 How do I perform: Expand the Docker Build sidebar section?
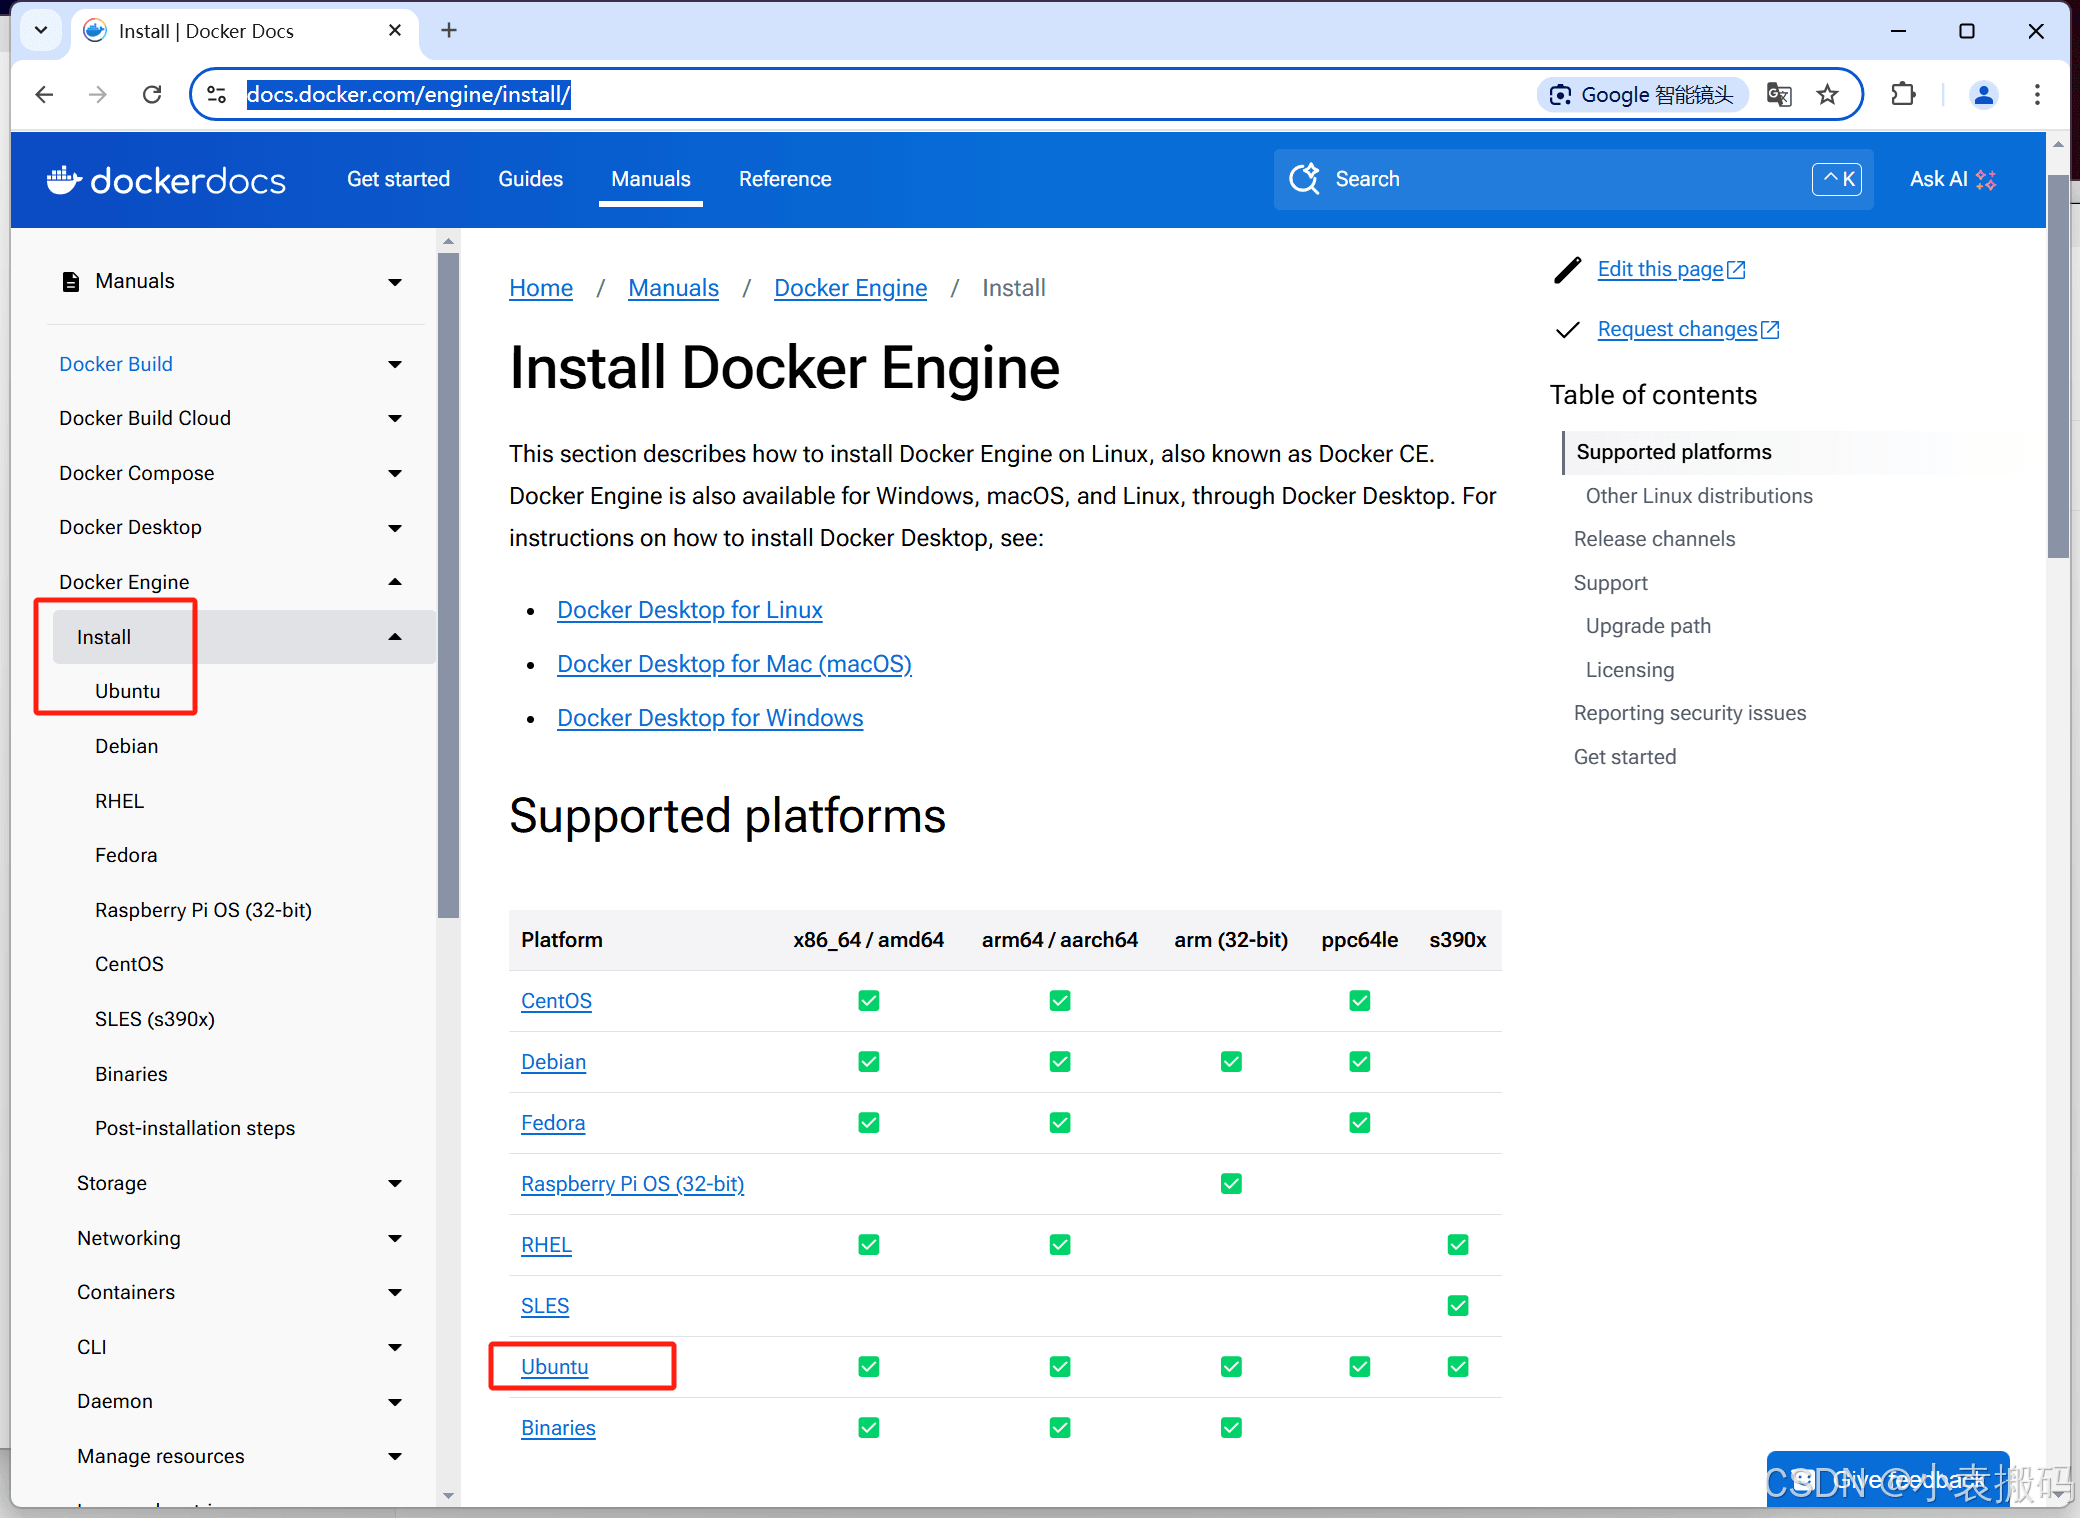(395, 365)
